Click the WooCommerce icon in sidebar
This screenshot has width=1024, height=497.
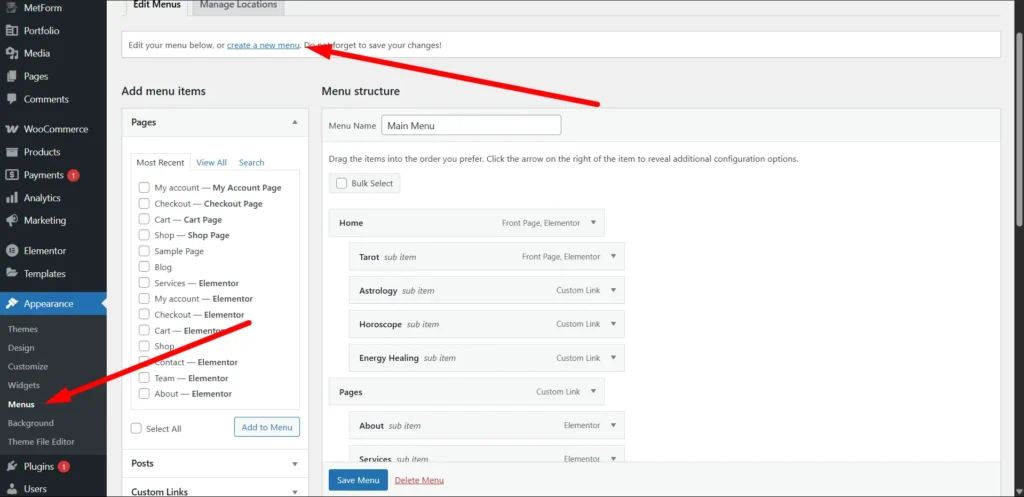coord(12,129)
